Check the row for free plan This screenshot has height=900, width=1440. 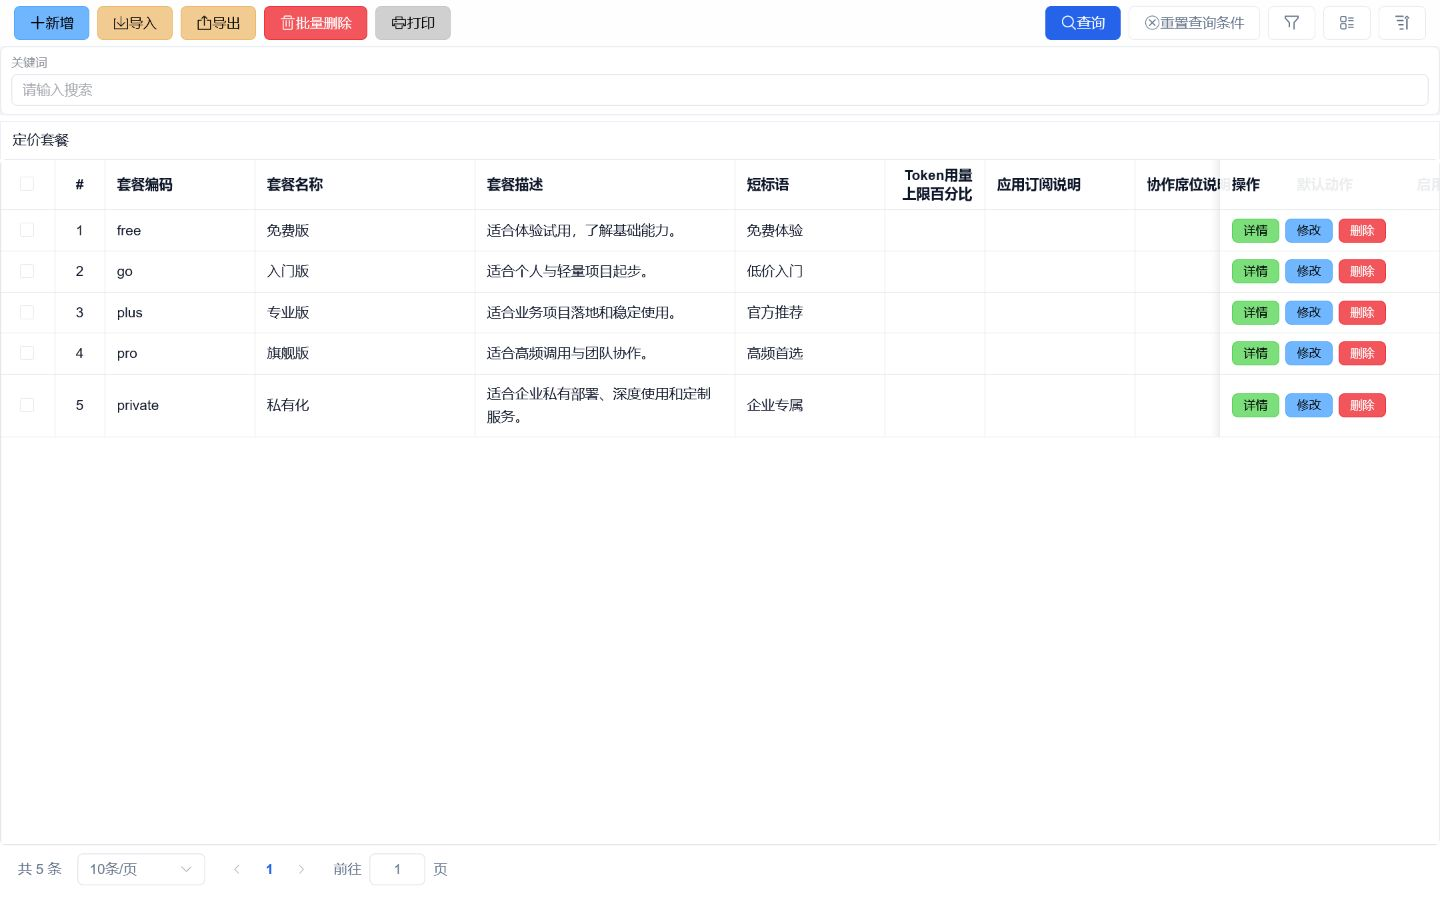tap(27, 230)
